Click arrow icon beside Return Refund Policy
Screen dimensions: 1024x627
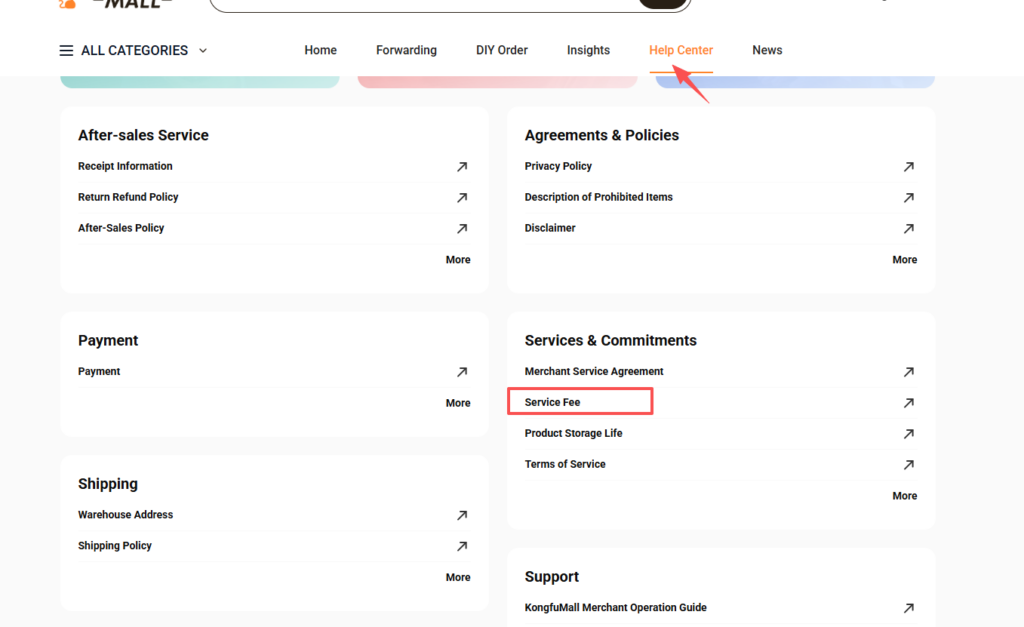pyautogui.click(x=462, y=198)
